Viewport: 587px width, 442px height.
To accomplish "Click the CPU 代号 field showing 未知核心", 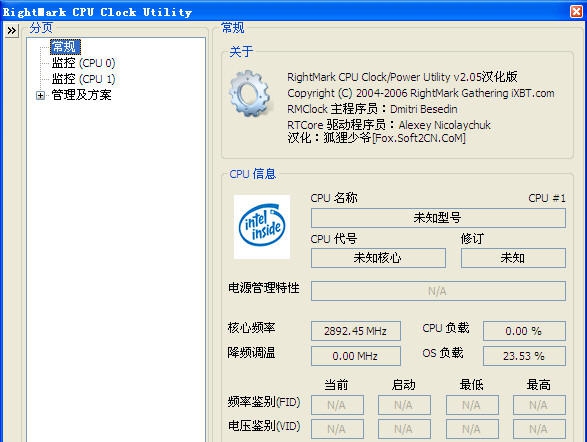I will click(x=378, y=258).
